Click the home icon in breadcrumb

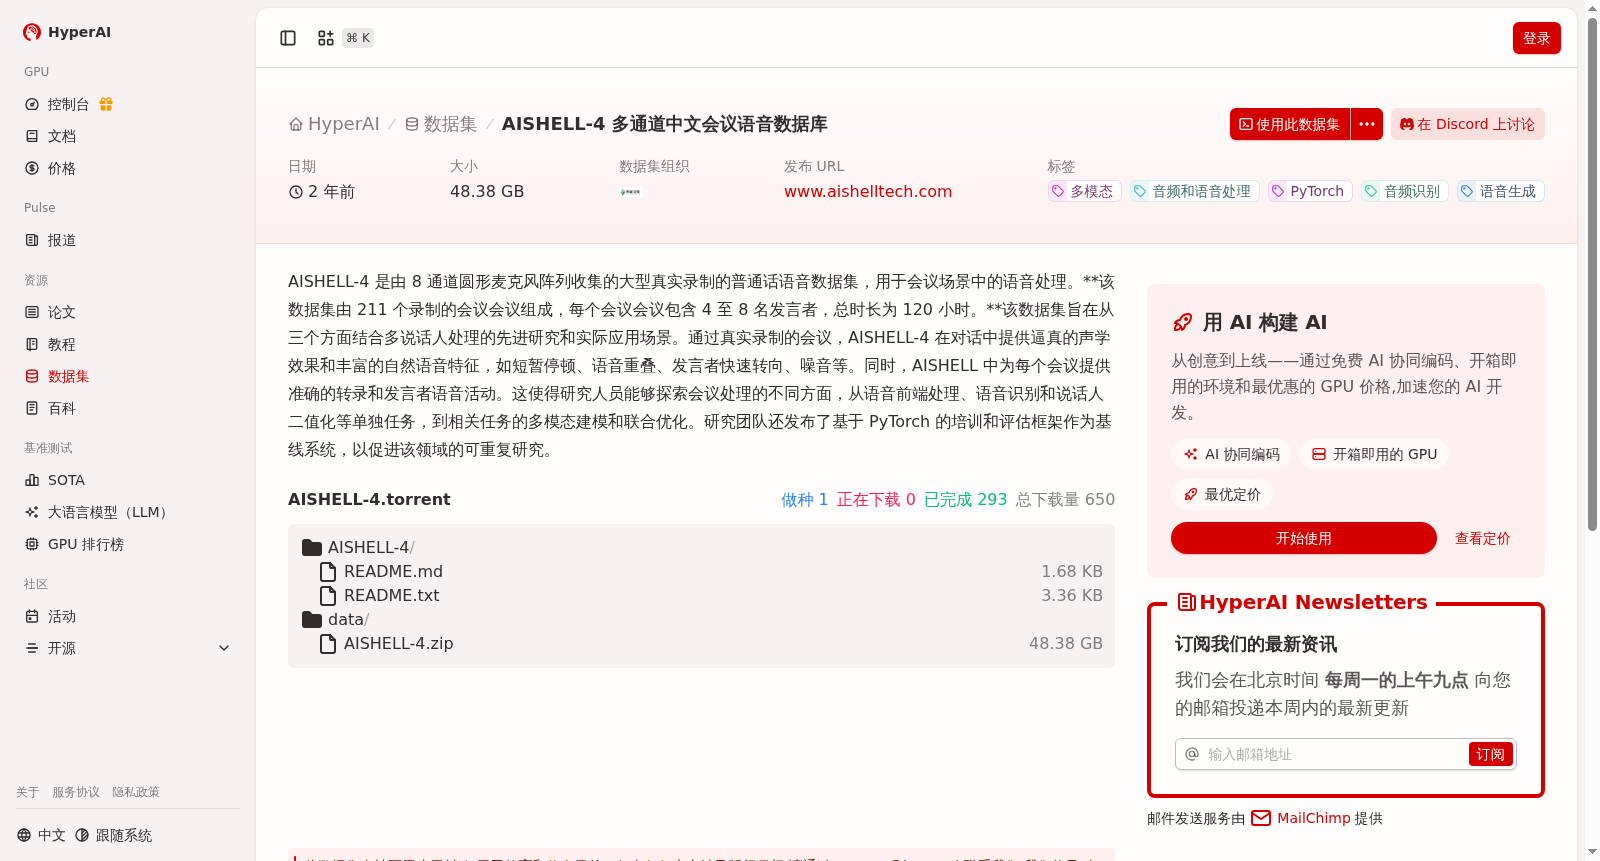[296, 124]
